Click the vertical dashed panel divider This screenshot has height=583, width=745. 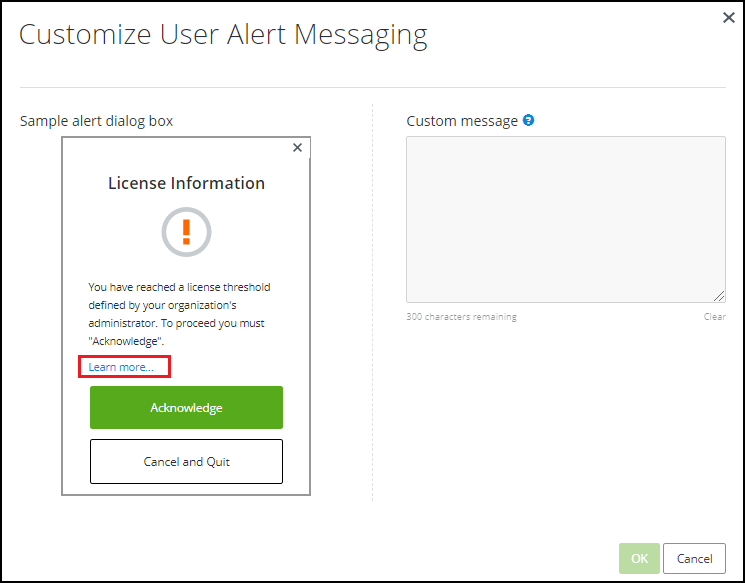click(372, 300)
